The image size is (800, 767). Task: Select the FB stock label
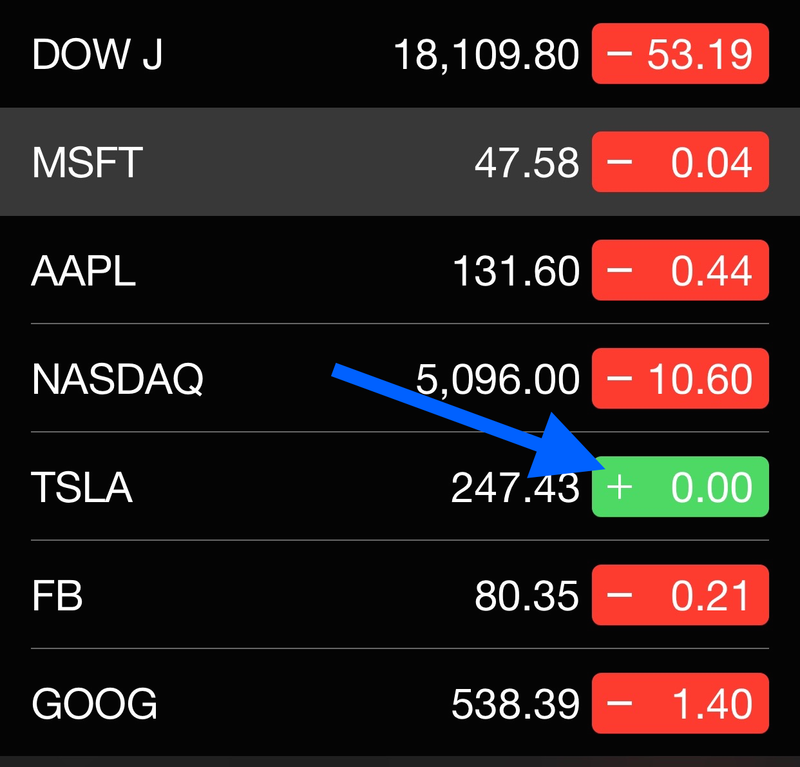57,596
